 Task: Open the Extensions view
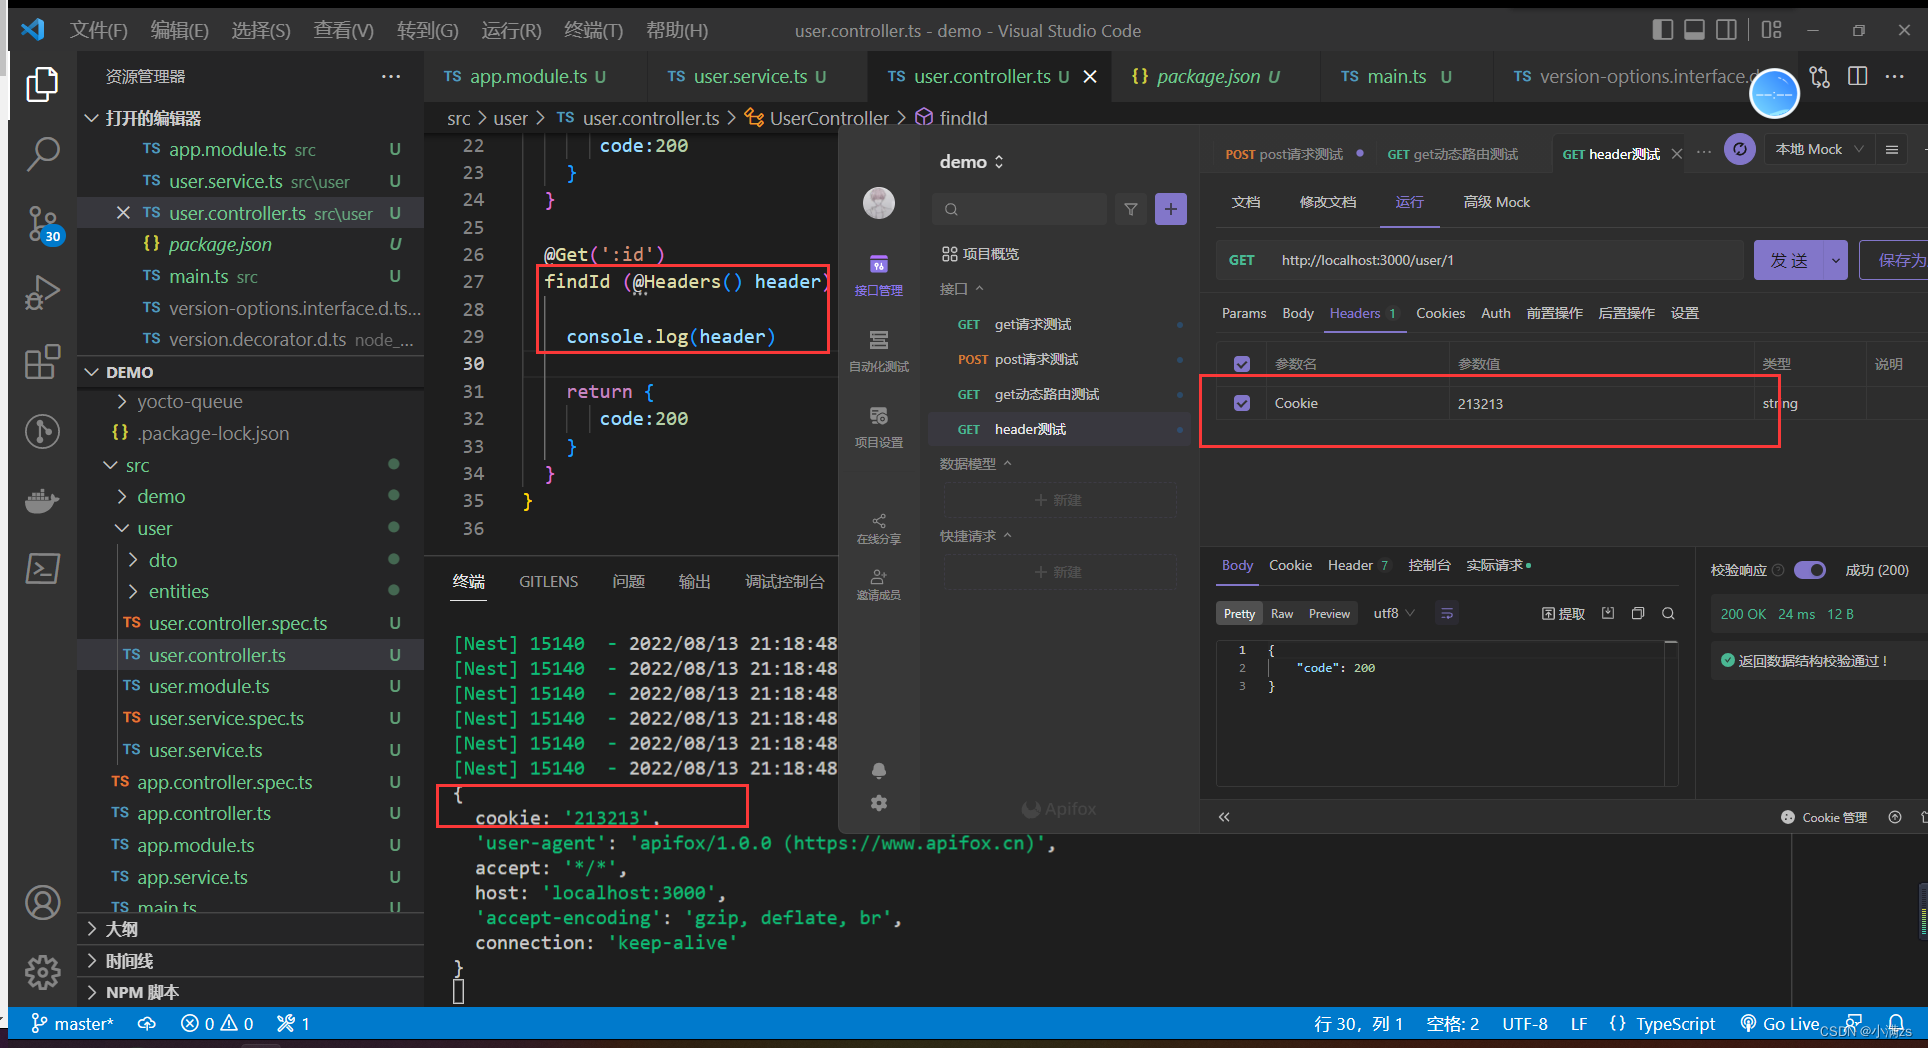point(42,362)
